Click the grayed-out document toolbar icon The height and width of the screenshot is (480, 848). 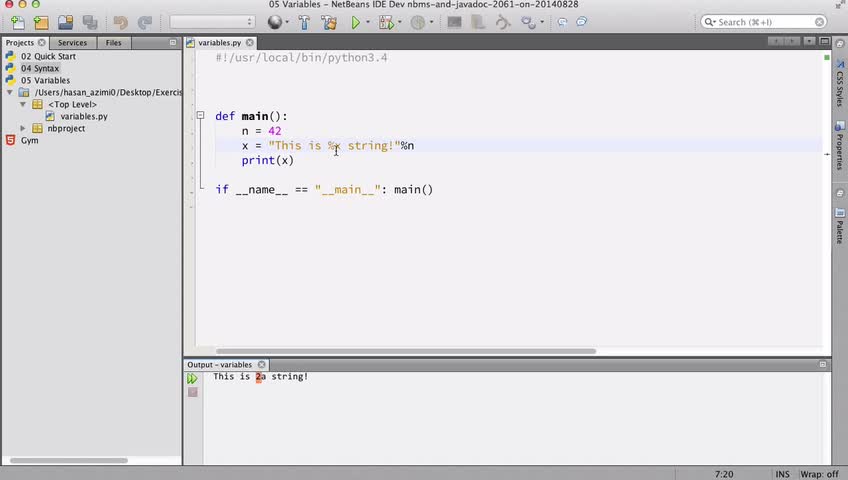(x=478, y=22)
